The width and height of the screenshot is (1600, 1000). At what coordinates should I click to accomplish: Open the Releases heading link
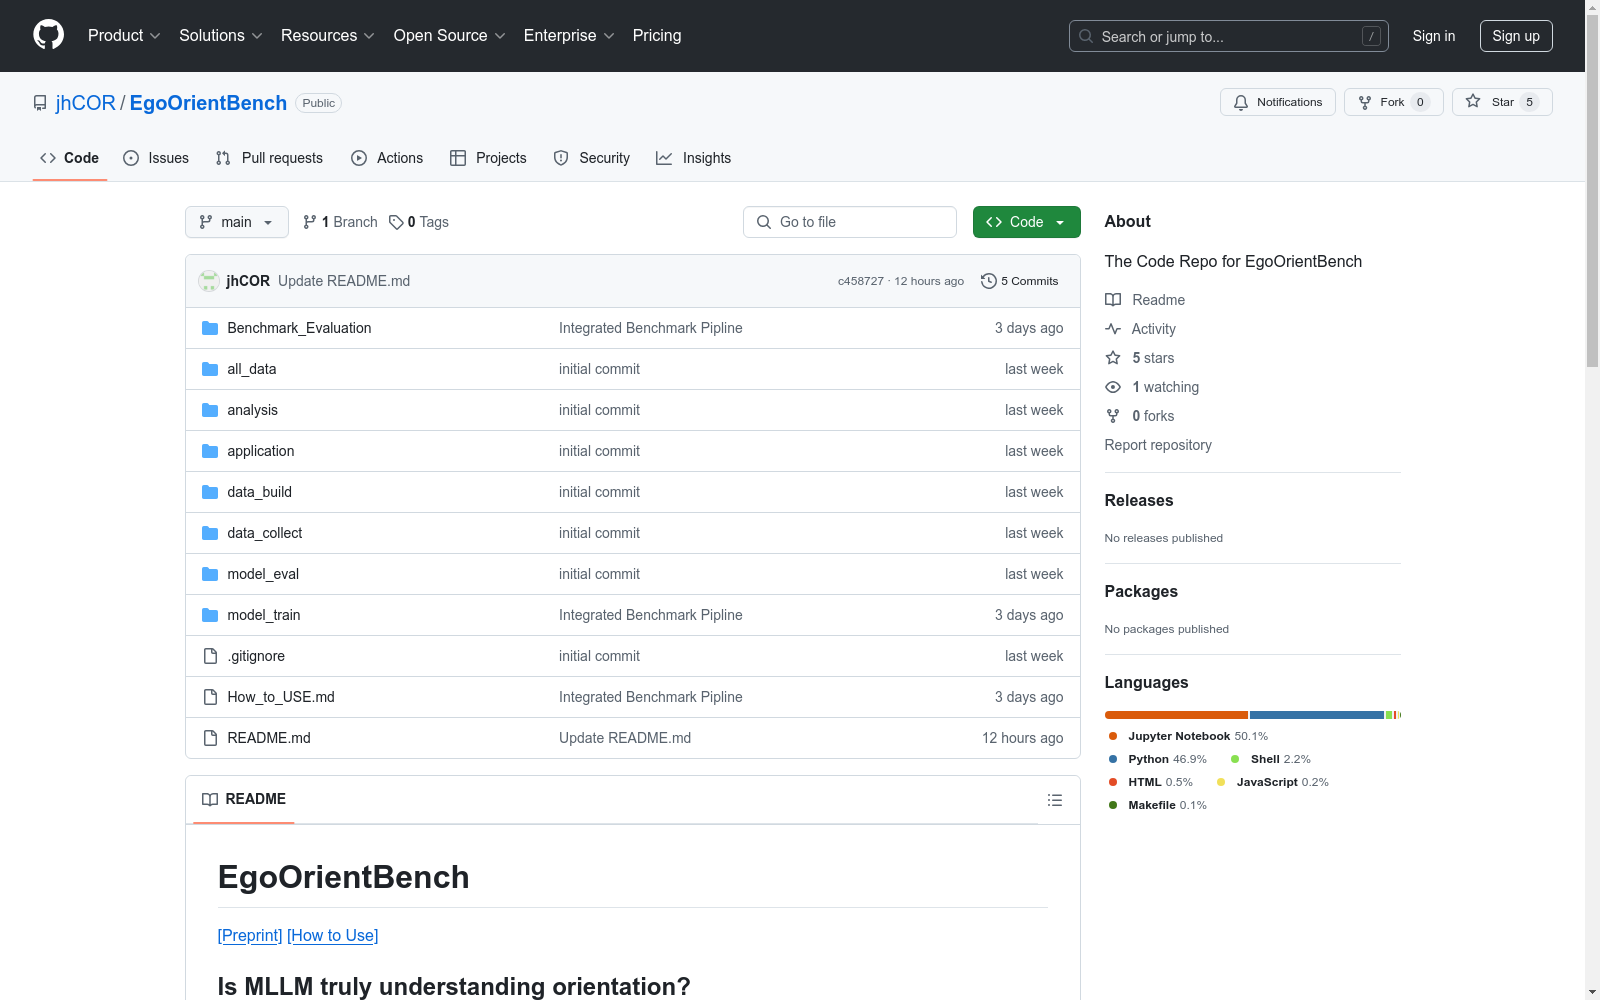pyautogui.click(x=1139, y=500)
